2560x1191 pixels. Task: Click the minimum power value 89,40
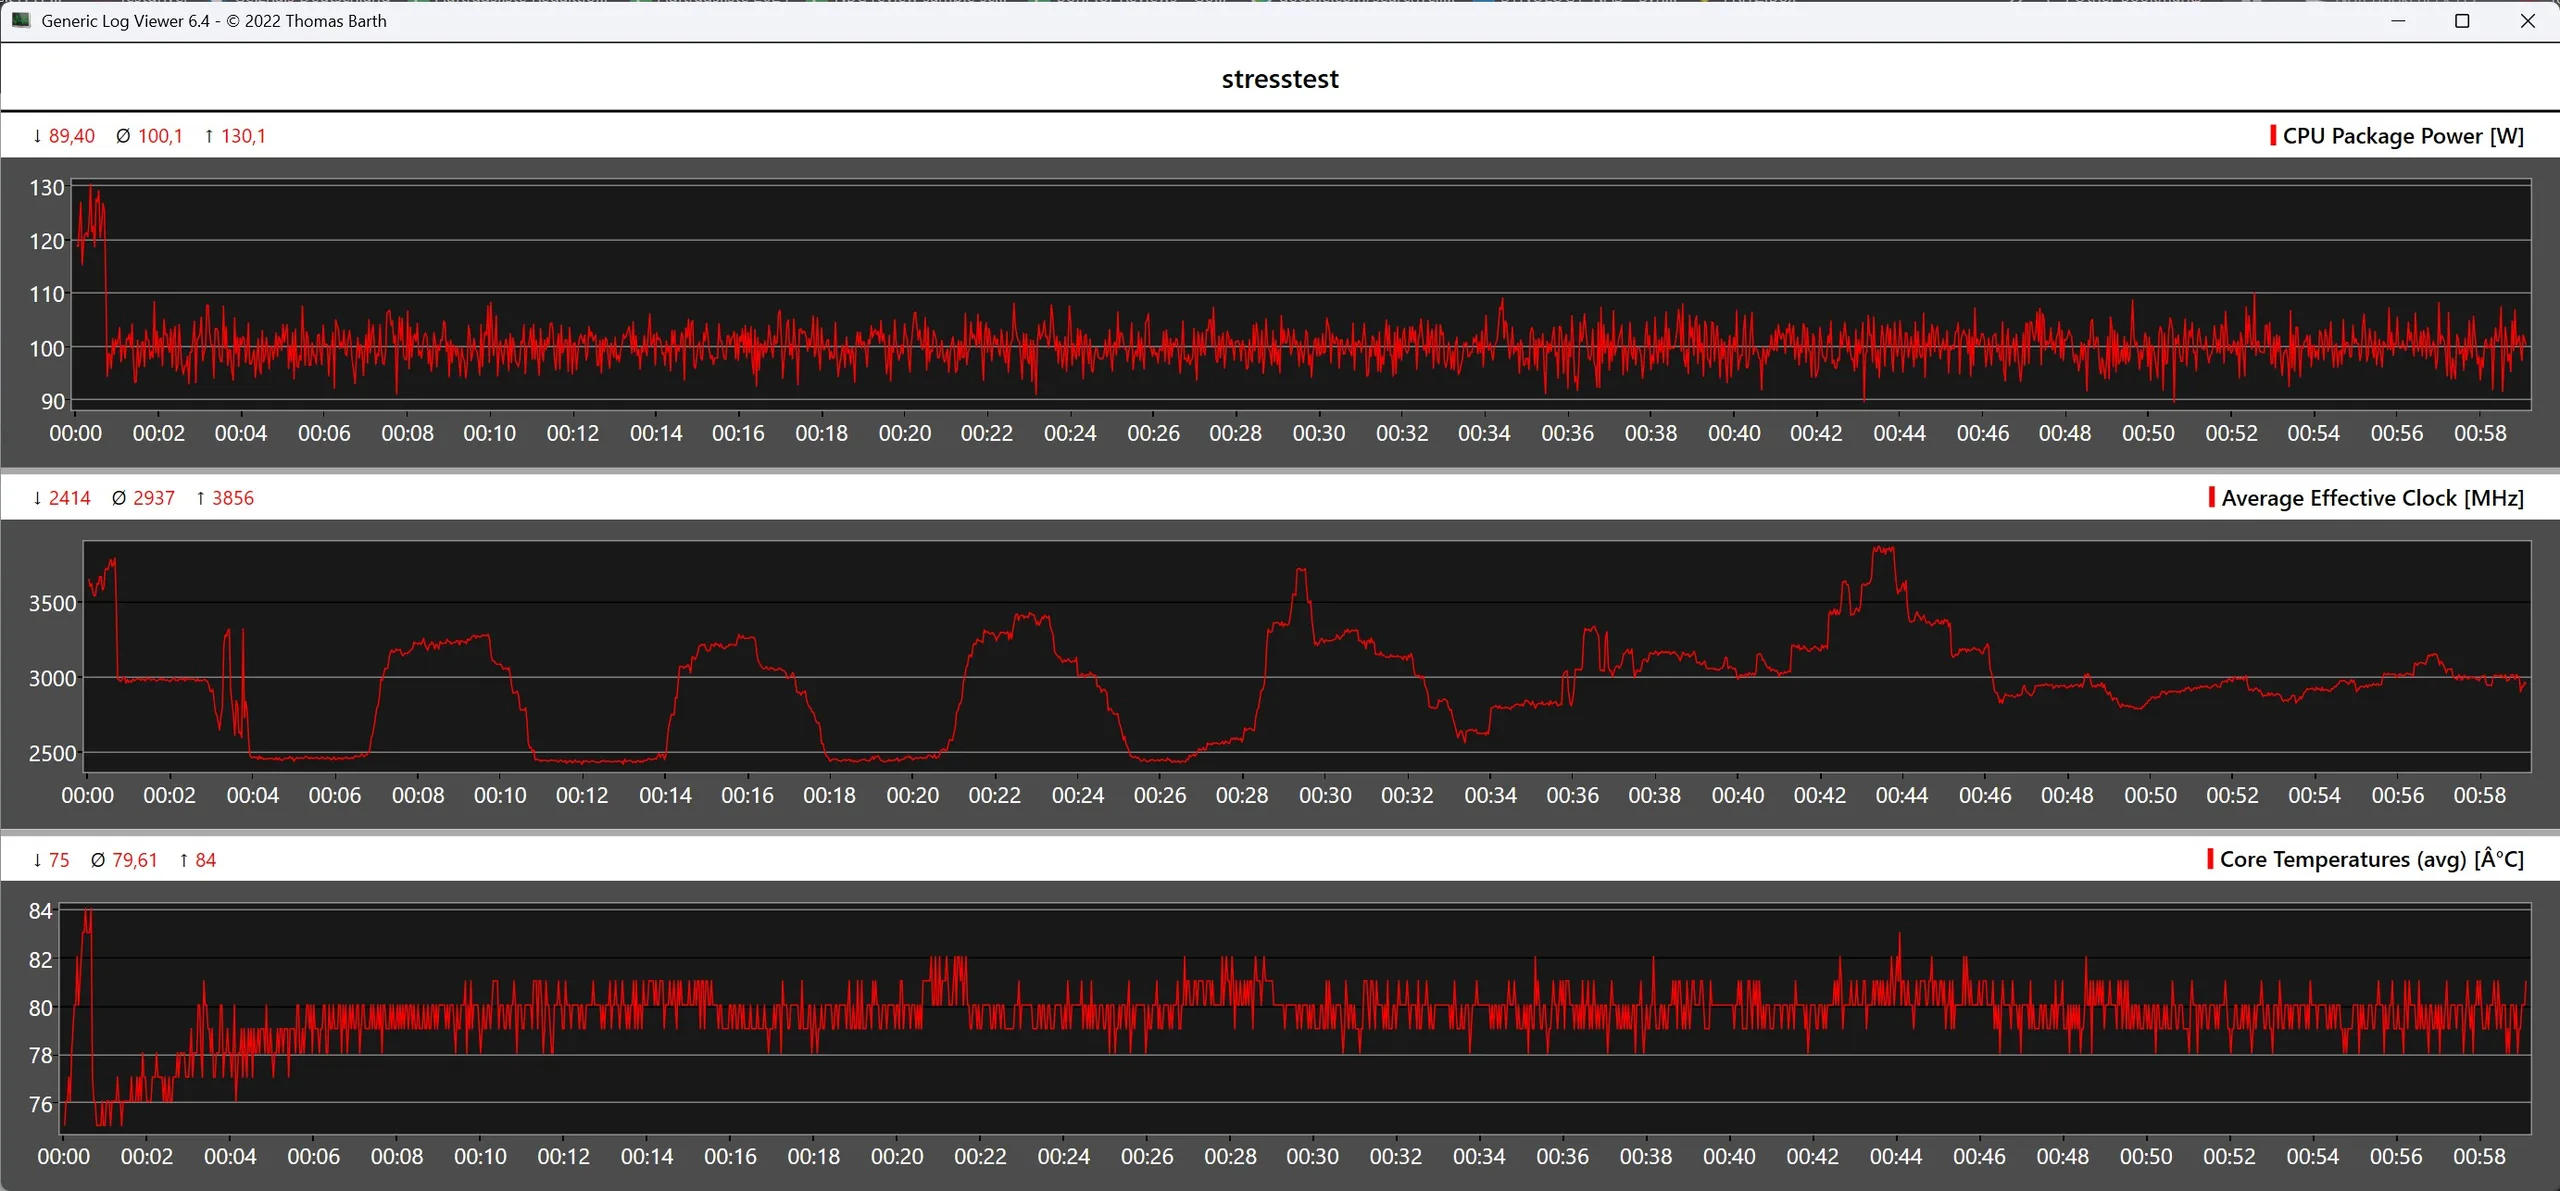(71, 136)
